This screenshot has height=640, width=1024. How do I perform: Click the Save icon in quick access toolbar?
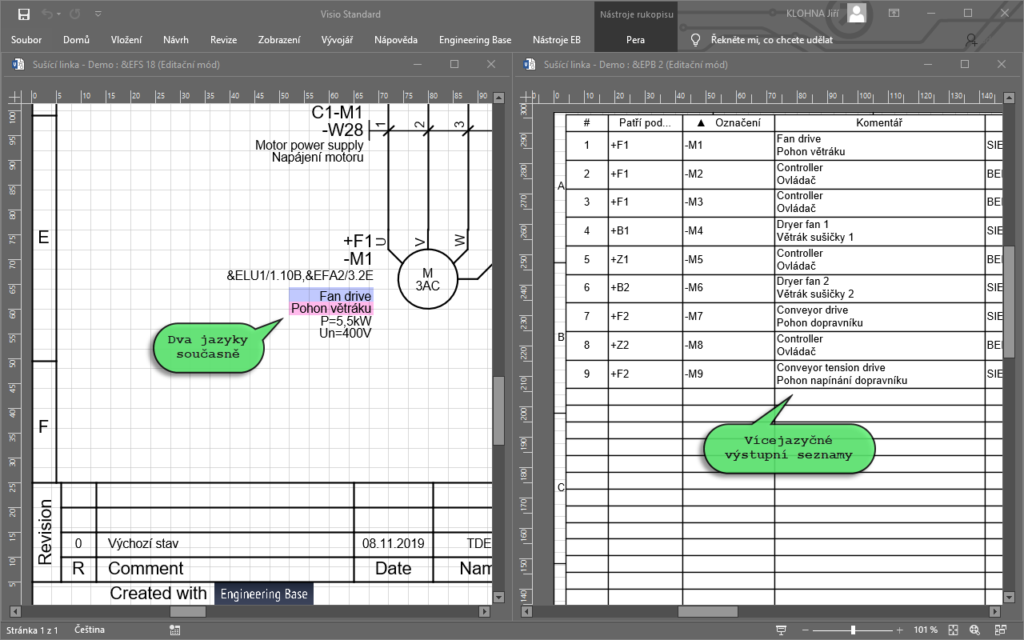(x=23, y=14)
